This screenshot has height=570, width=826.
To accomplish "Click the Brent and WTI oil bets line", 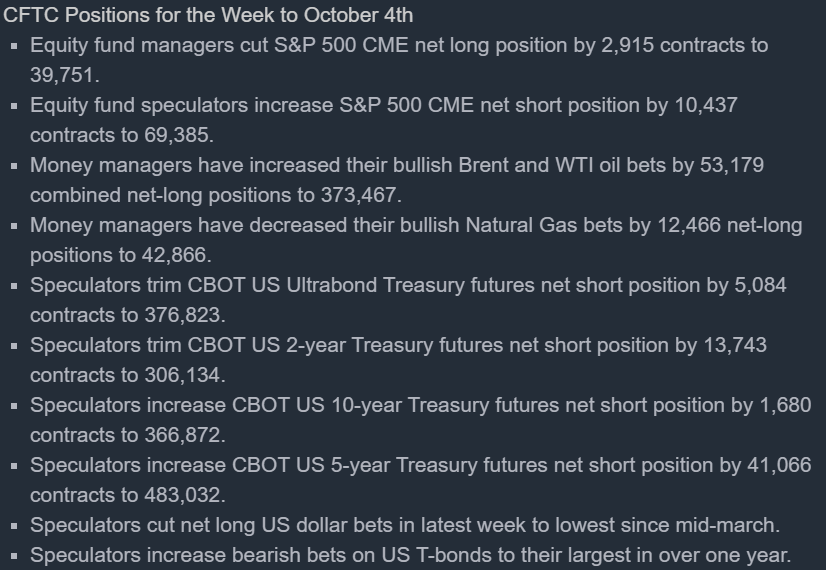I will click(397, 165).
